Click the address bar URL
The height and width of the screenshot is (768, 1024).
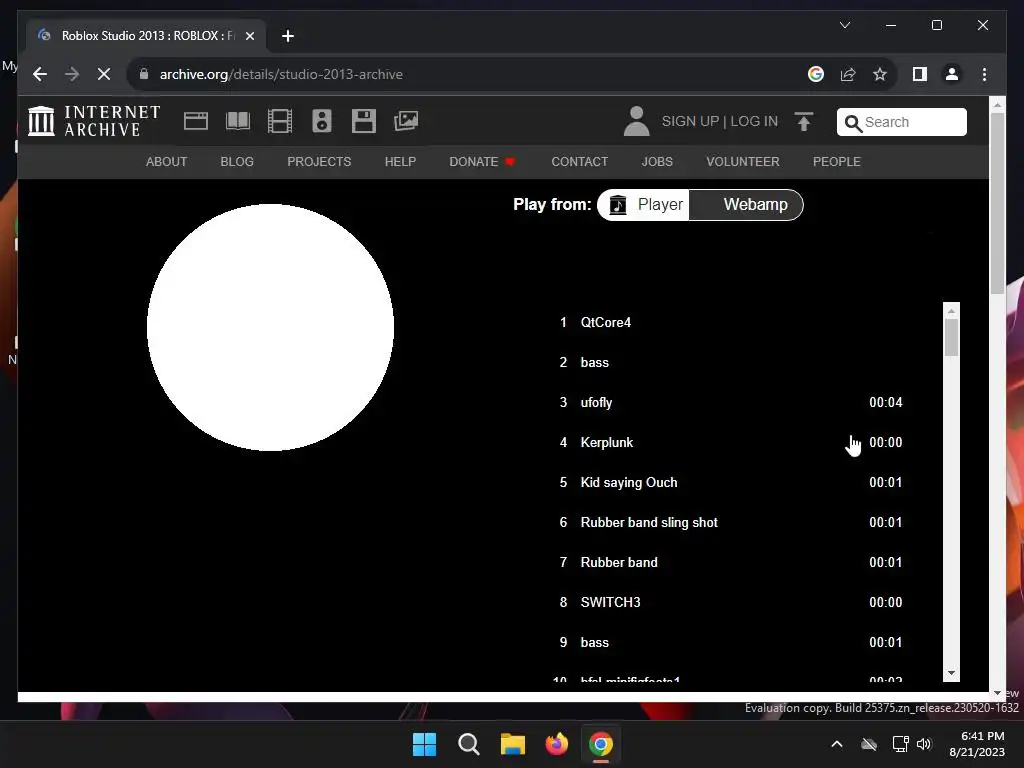(281, 74)
